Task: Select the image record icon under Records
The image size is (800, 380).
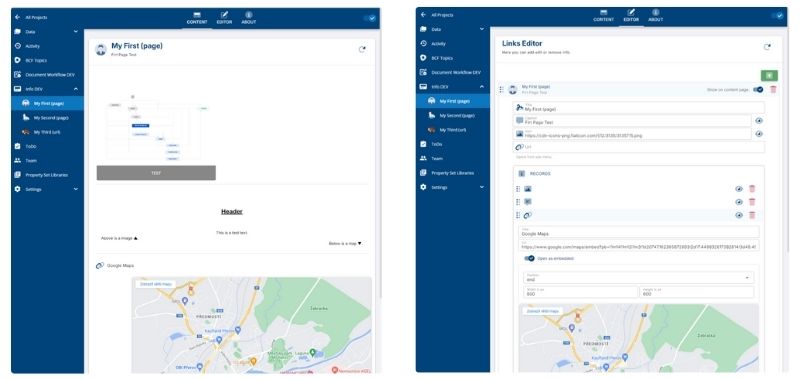Action: click(528, 189)
